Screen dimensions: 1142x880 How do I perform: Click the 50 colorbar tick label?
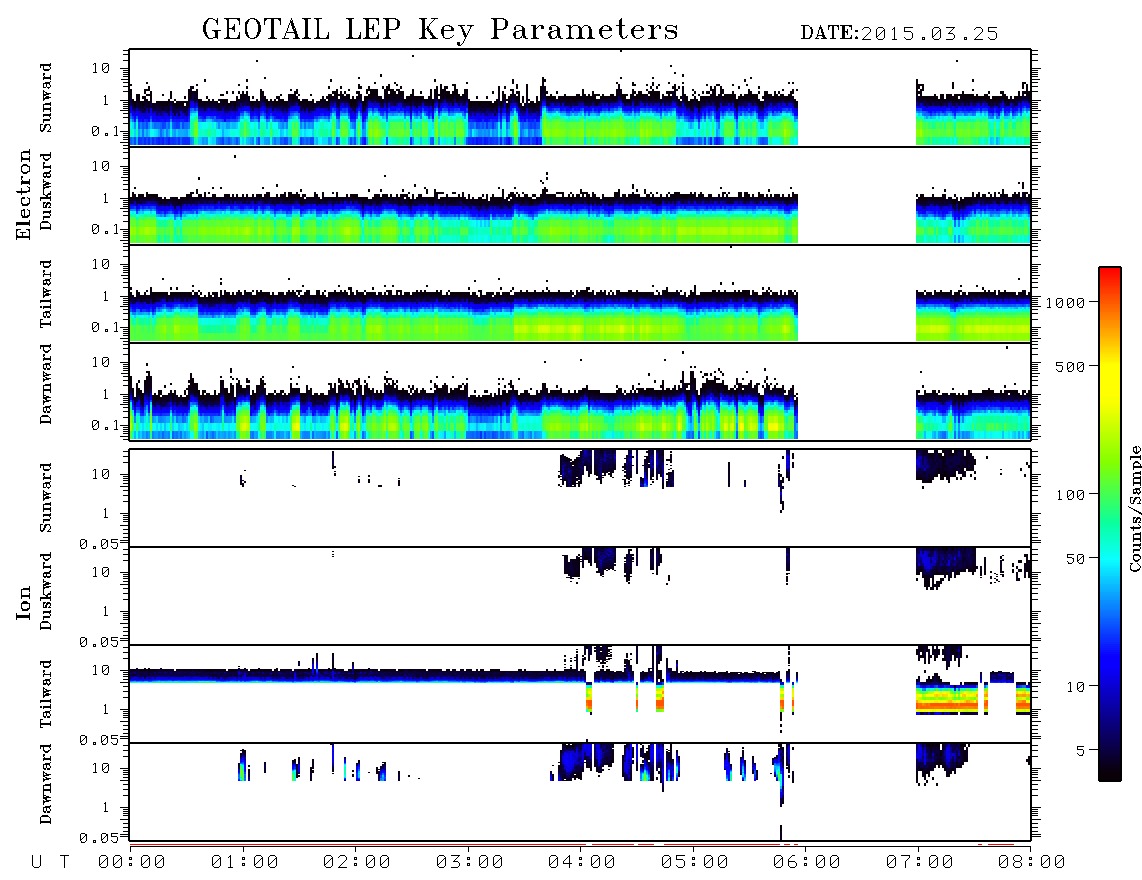click(x=1074, y=559)
